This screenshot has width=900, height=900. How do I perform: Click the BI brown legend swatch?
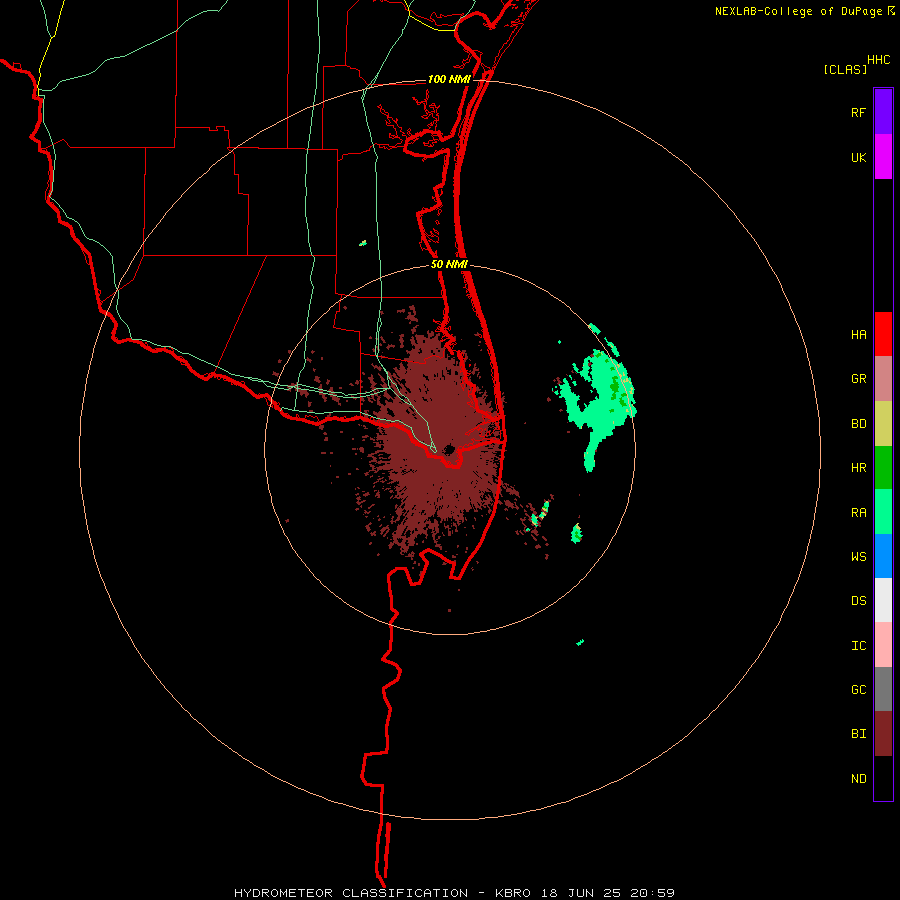[x=883, y=734]
